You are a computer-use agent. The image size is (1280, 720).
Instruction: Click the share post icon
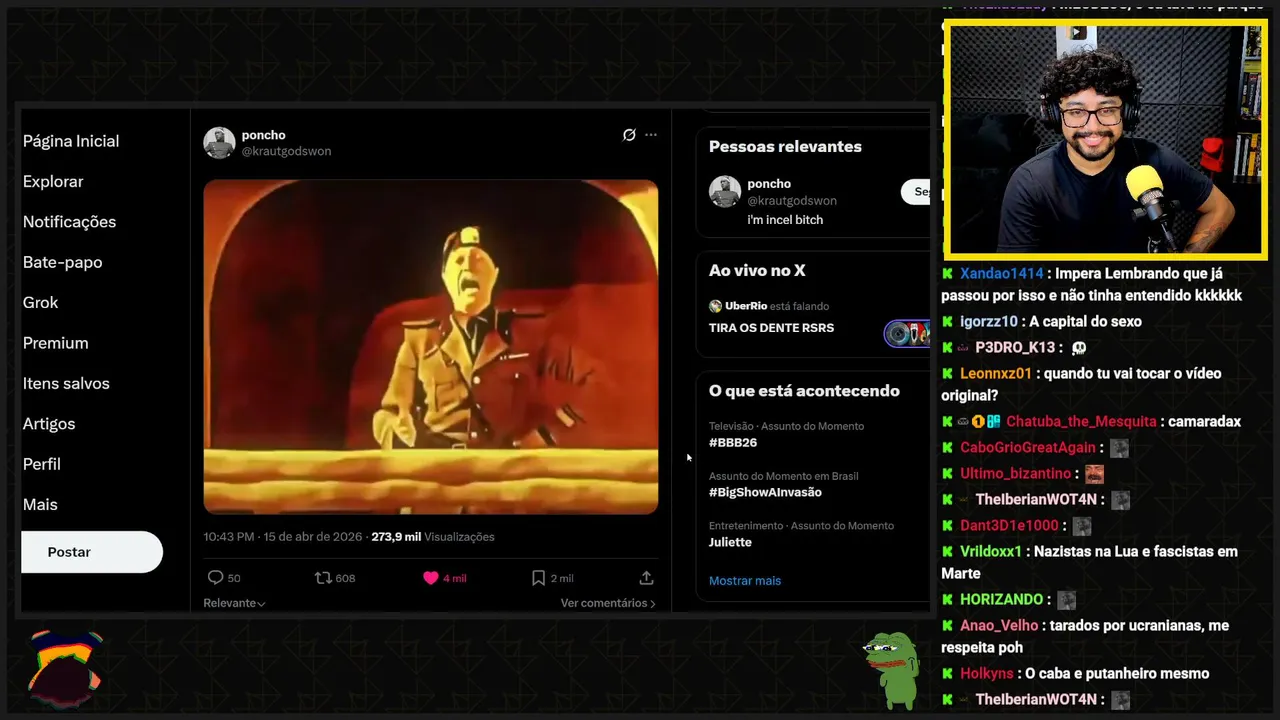646,578
